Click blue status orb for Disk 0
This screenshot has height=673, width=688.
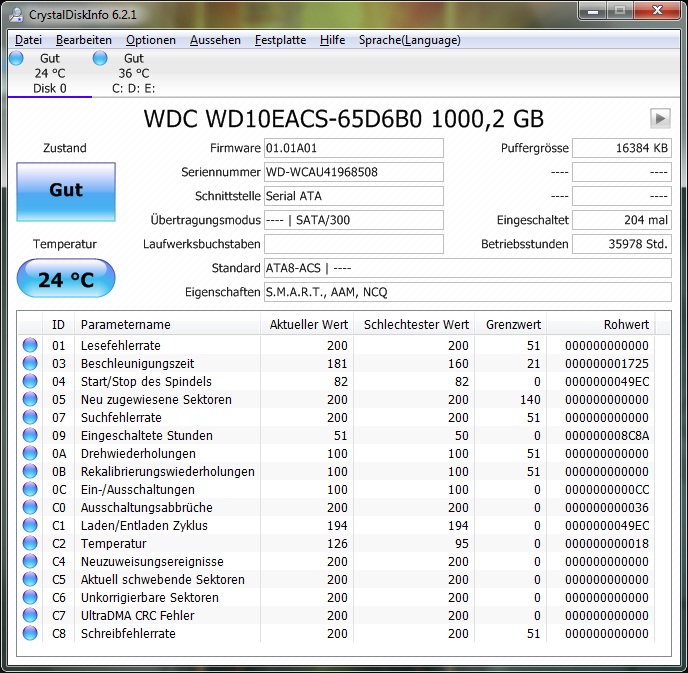point(16,58)
